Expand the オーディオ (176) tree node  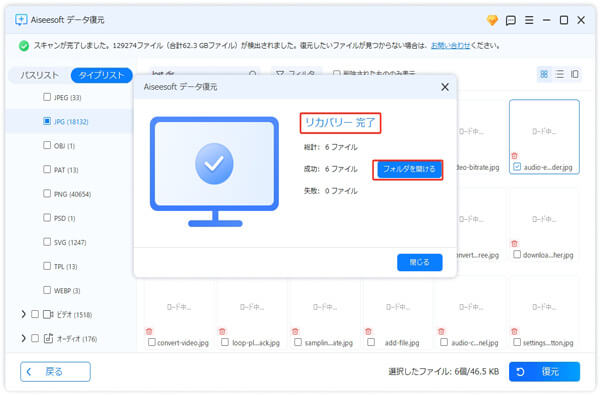click(x=23, y=338)
